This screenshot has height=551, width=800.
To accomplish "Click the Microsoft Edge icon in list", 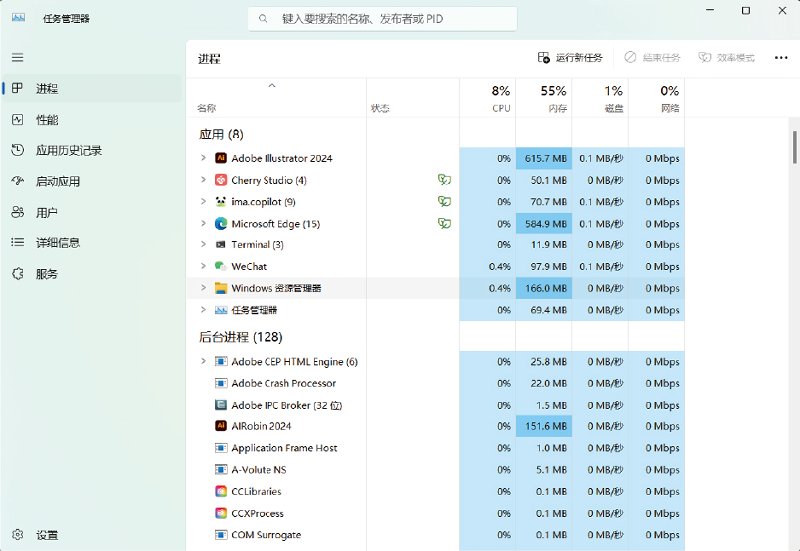I will coord(221,224).
